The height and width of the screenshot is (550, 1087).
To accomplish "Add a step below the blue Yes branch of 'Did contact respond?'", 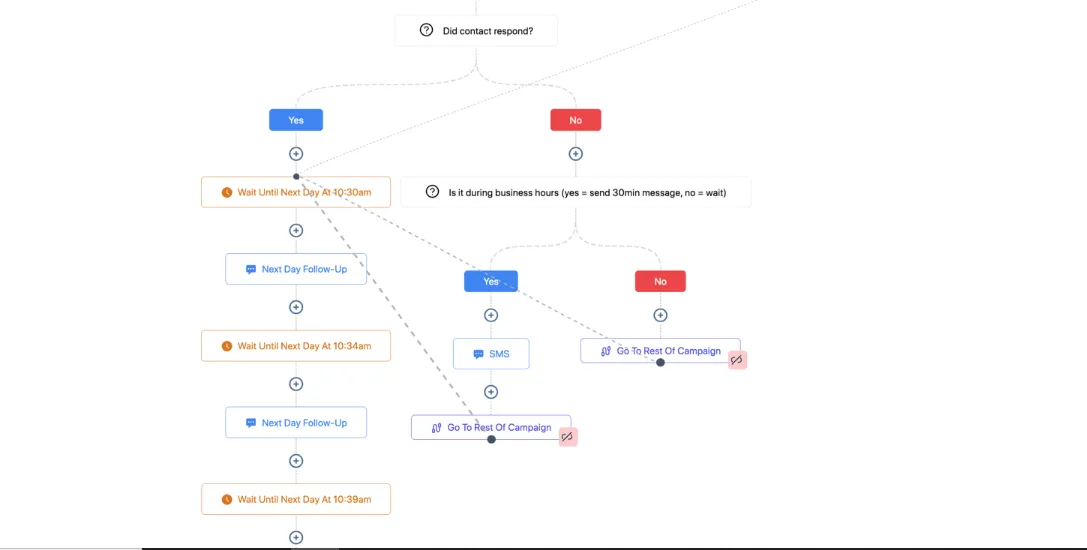I will pos(296,154).
